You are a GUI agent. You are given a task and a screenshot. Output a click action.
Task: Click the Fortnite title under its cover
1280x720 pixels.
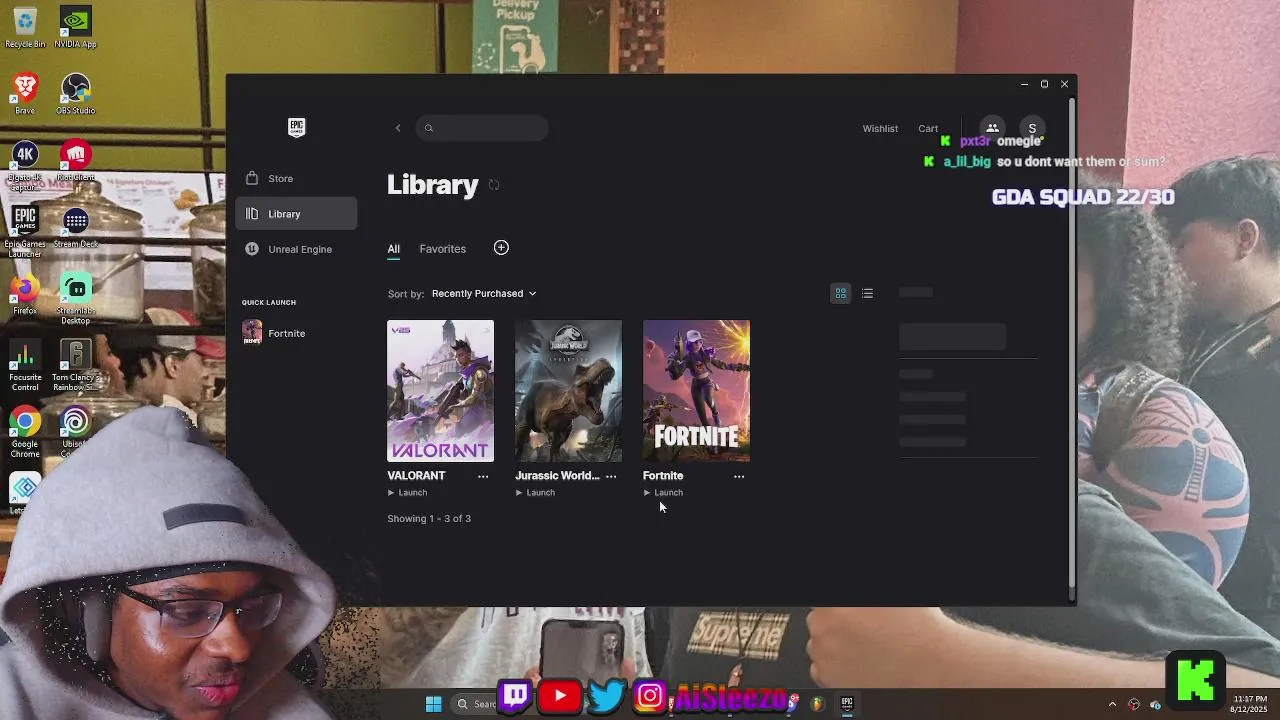pyautogui.click(x=663, y=476)
